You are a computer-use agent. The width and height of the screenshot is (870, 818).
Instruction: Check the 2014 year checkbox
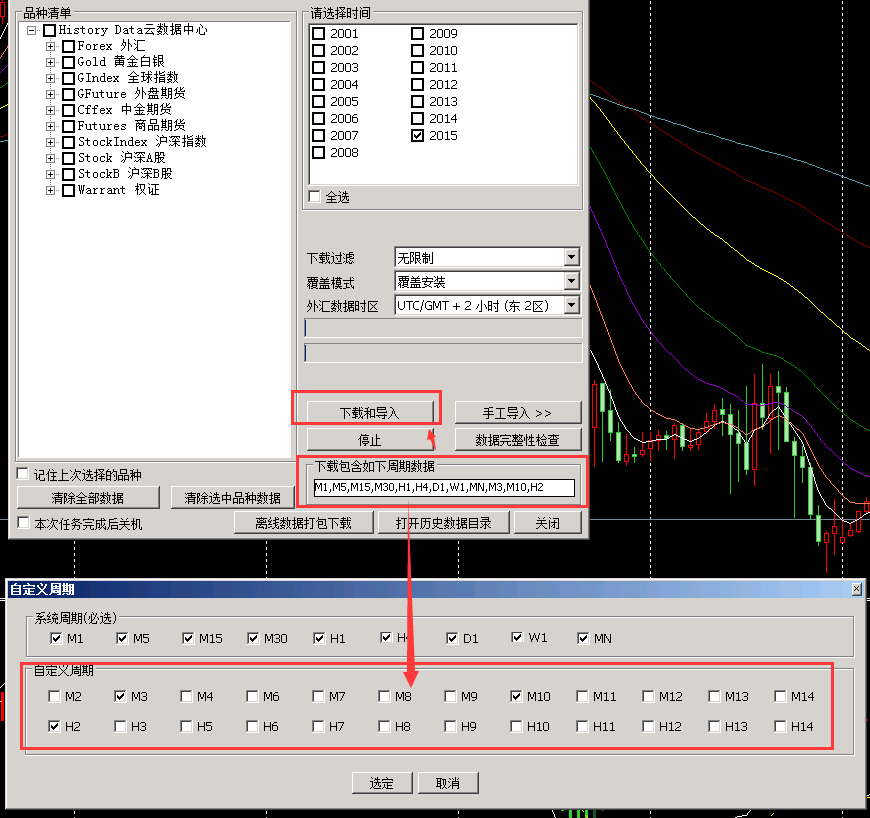pos(418,119)
